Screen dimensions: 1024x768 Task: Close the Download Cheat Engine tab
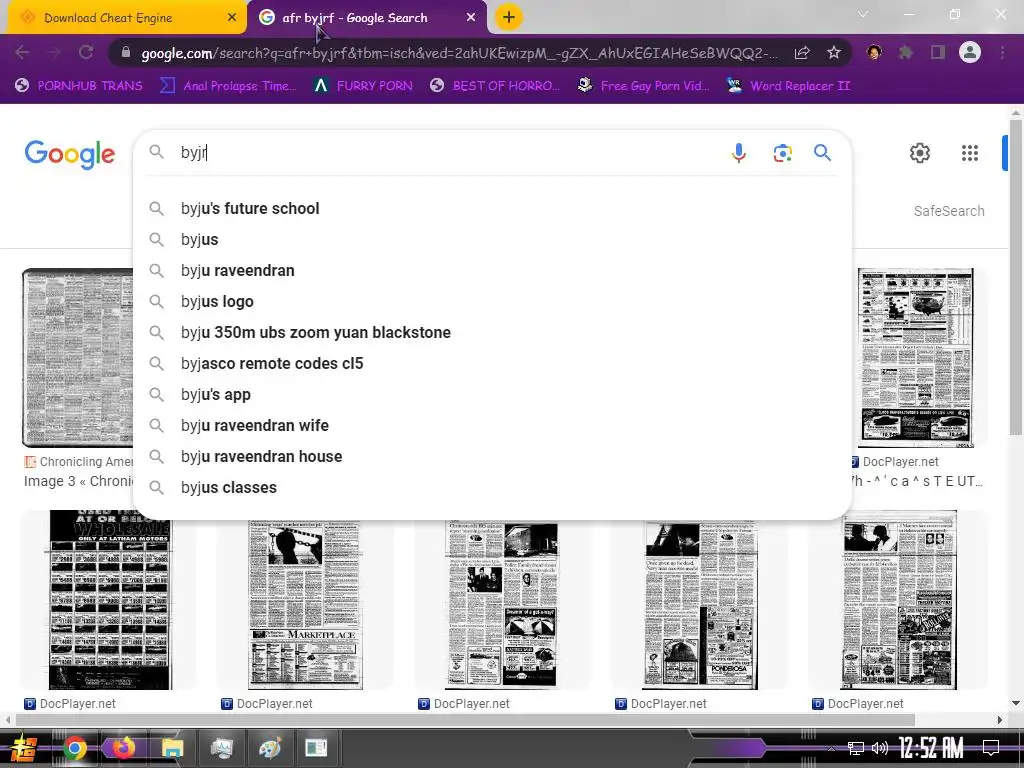tap(232, 18)
